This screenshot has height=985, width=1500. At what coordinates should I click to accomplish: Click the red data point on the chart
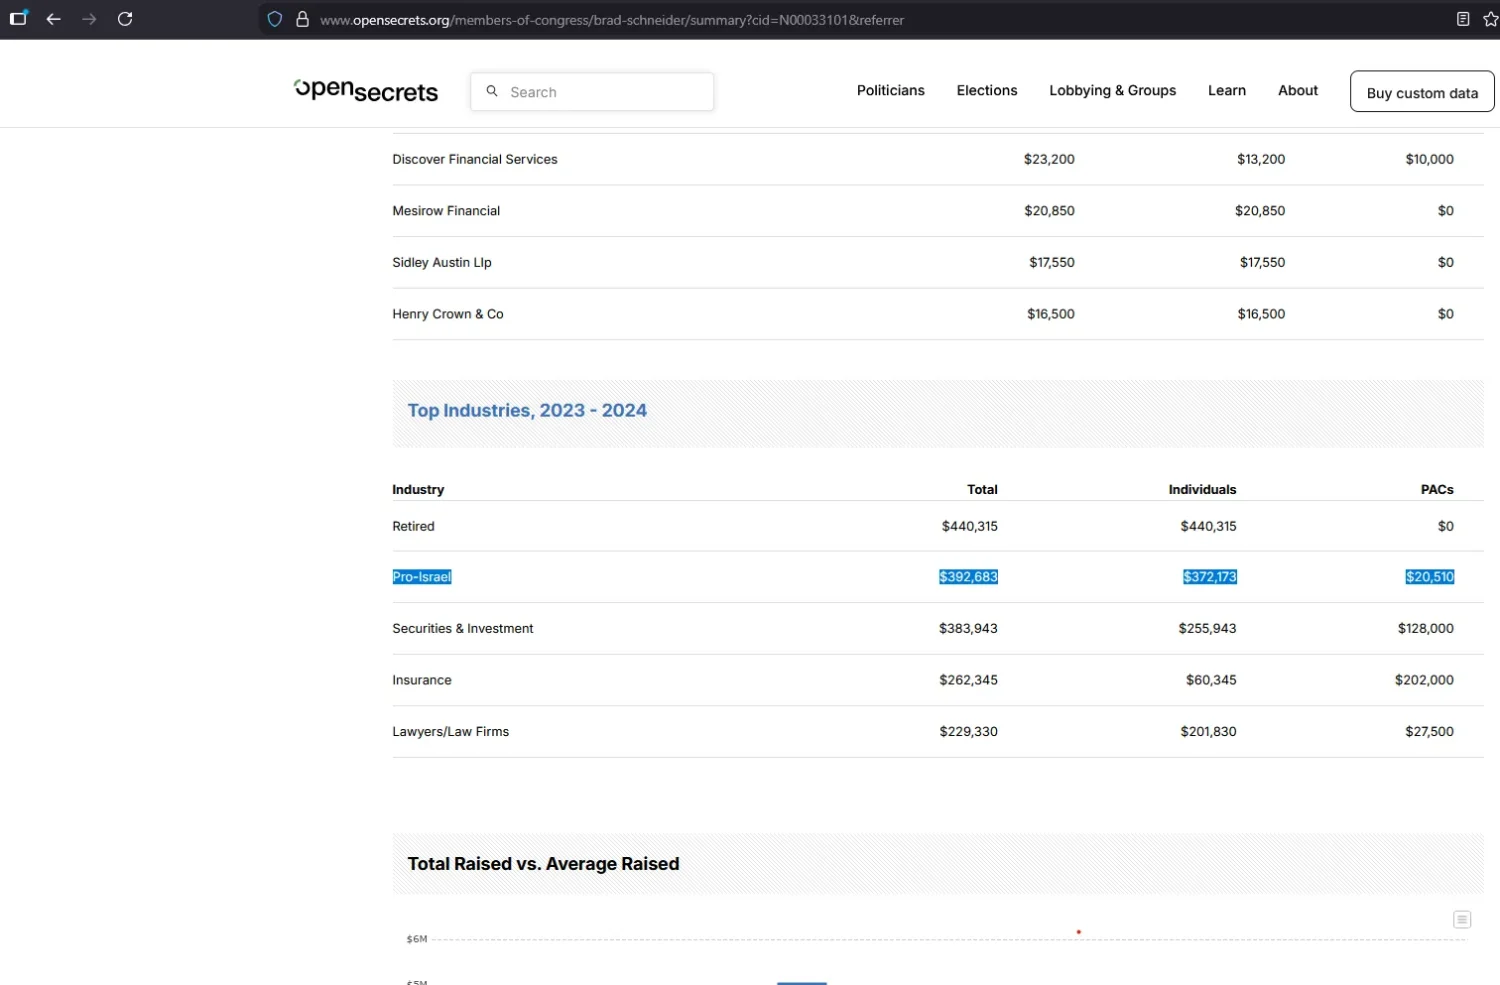click(x=1078, y=932)
